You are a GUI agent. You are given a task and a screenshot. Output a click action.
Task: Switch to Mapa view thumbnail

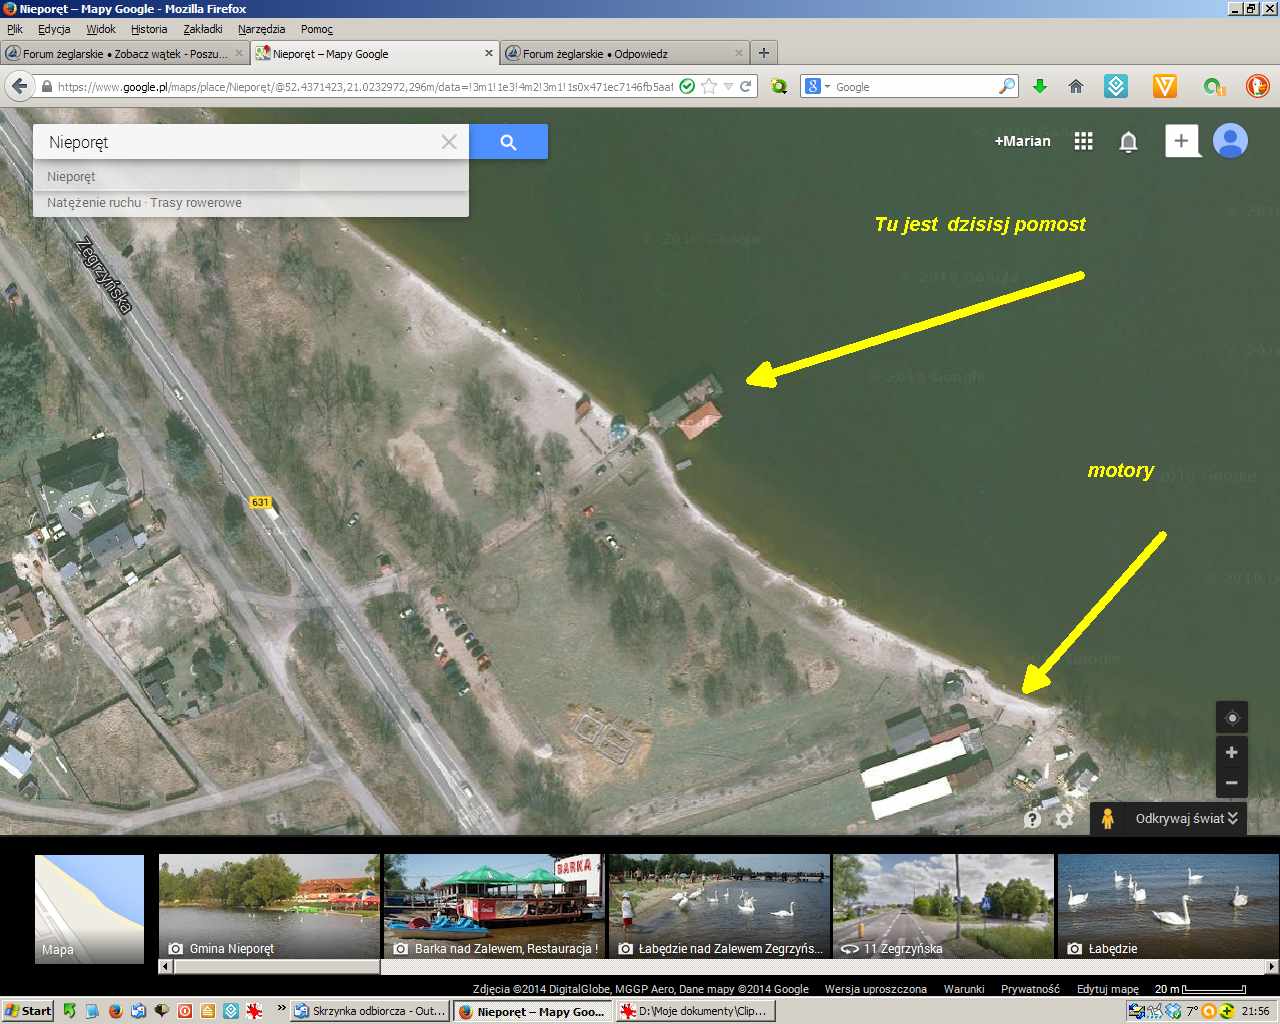[x=89, y=908]
